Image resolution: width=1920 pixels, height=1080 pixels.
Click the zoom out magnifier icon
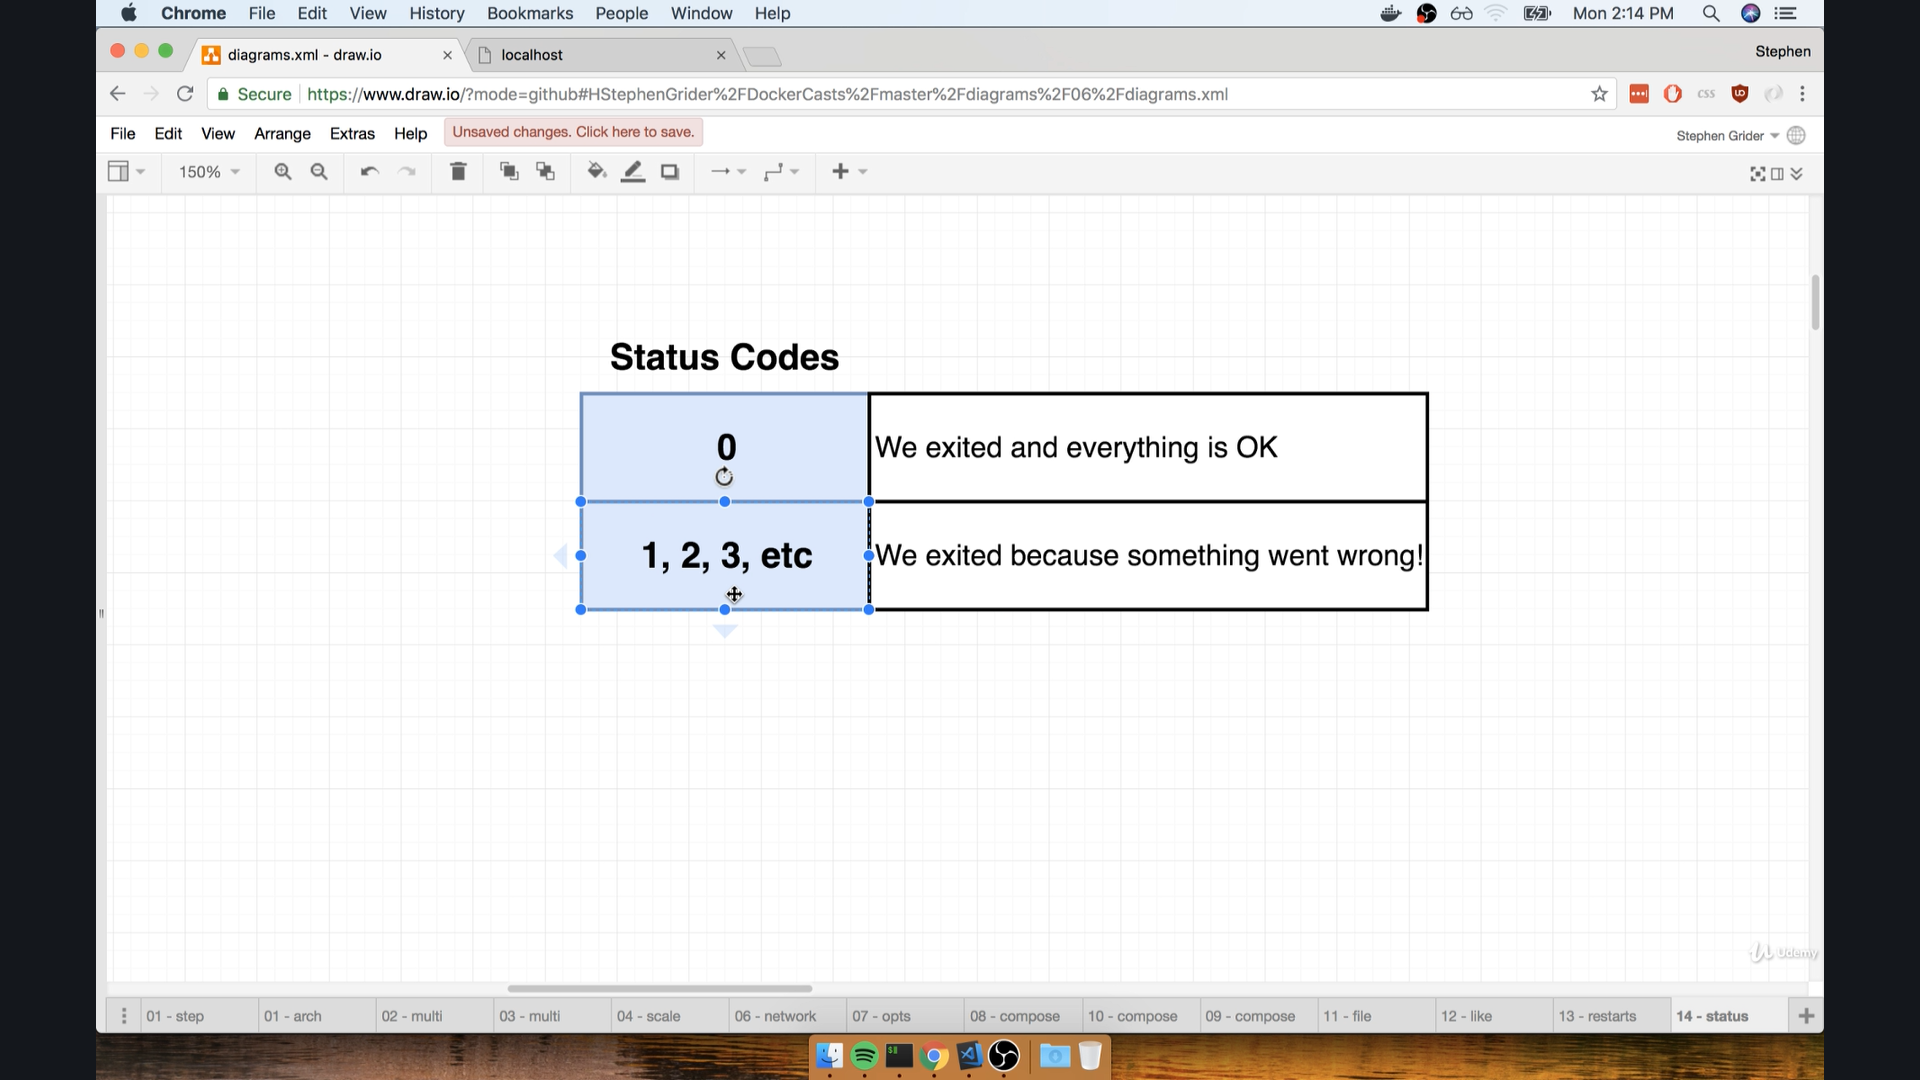(319, 172)
